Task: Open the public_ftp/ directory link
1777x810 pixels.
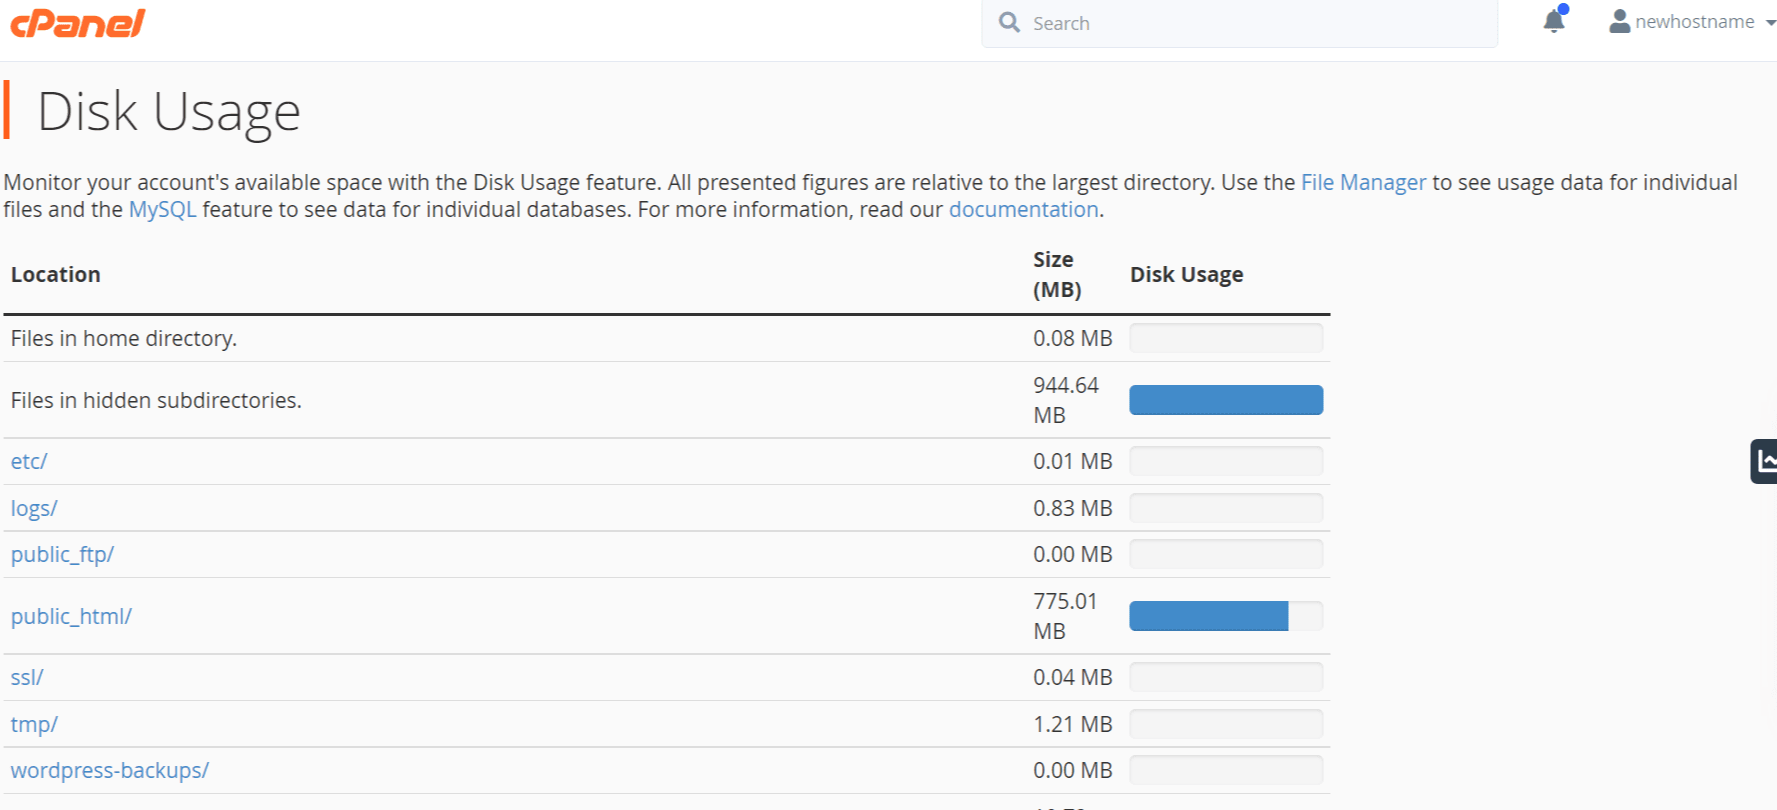Action: pos(62,554)
